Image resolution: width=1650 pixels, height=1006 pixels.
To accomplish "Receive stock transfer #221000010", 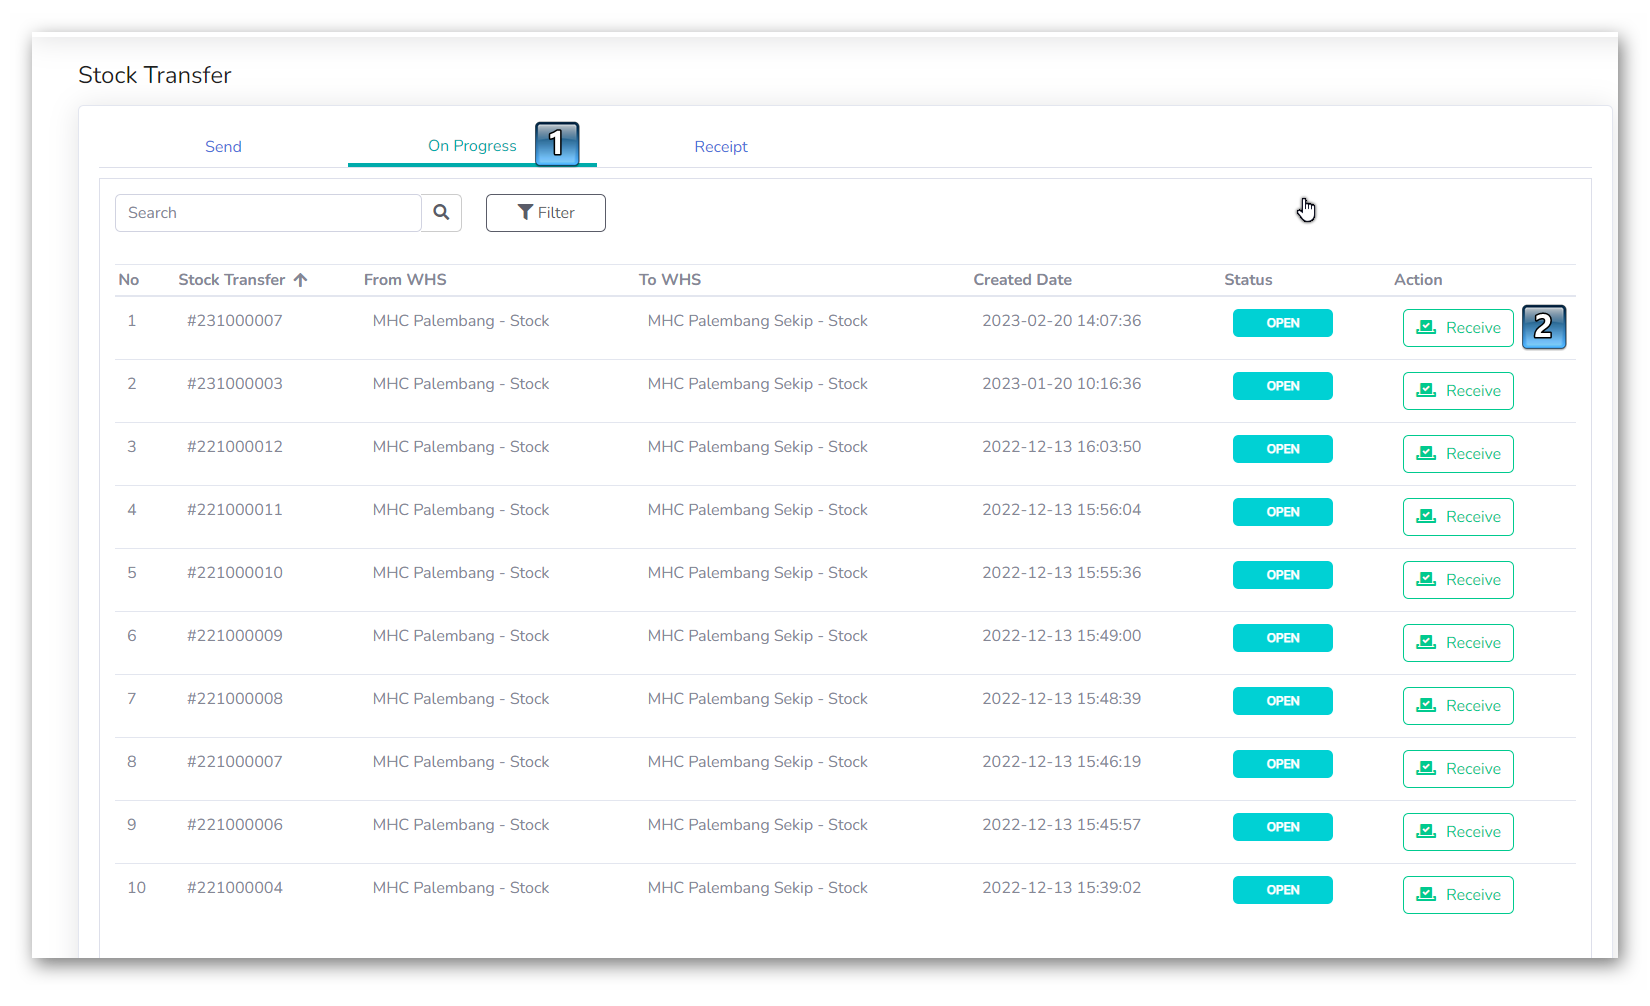I will point(1457,580).
